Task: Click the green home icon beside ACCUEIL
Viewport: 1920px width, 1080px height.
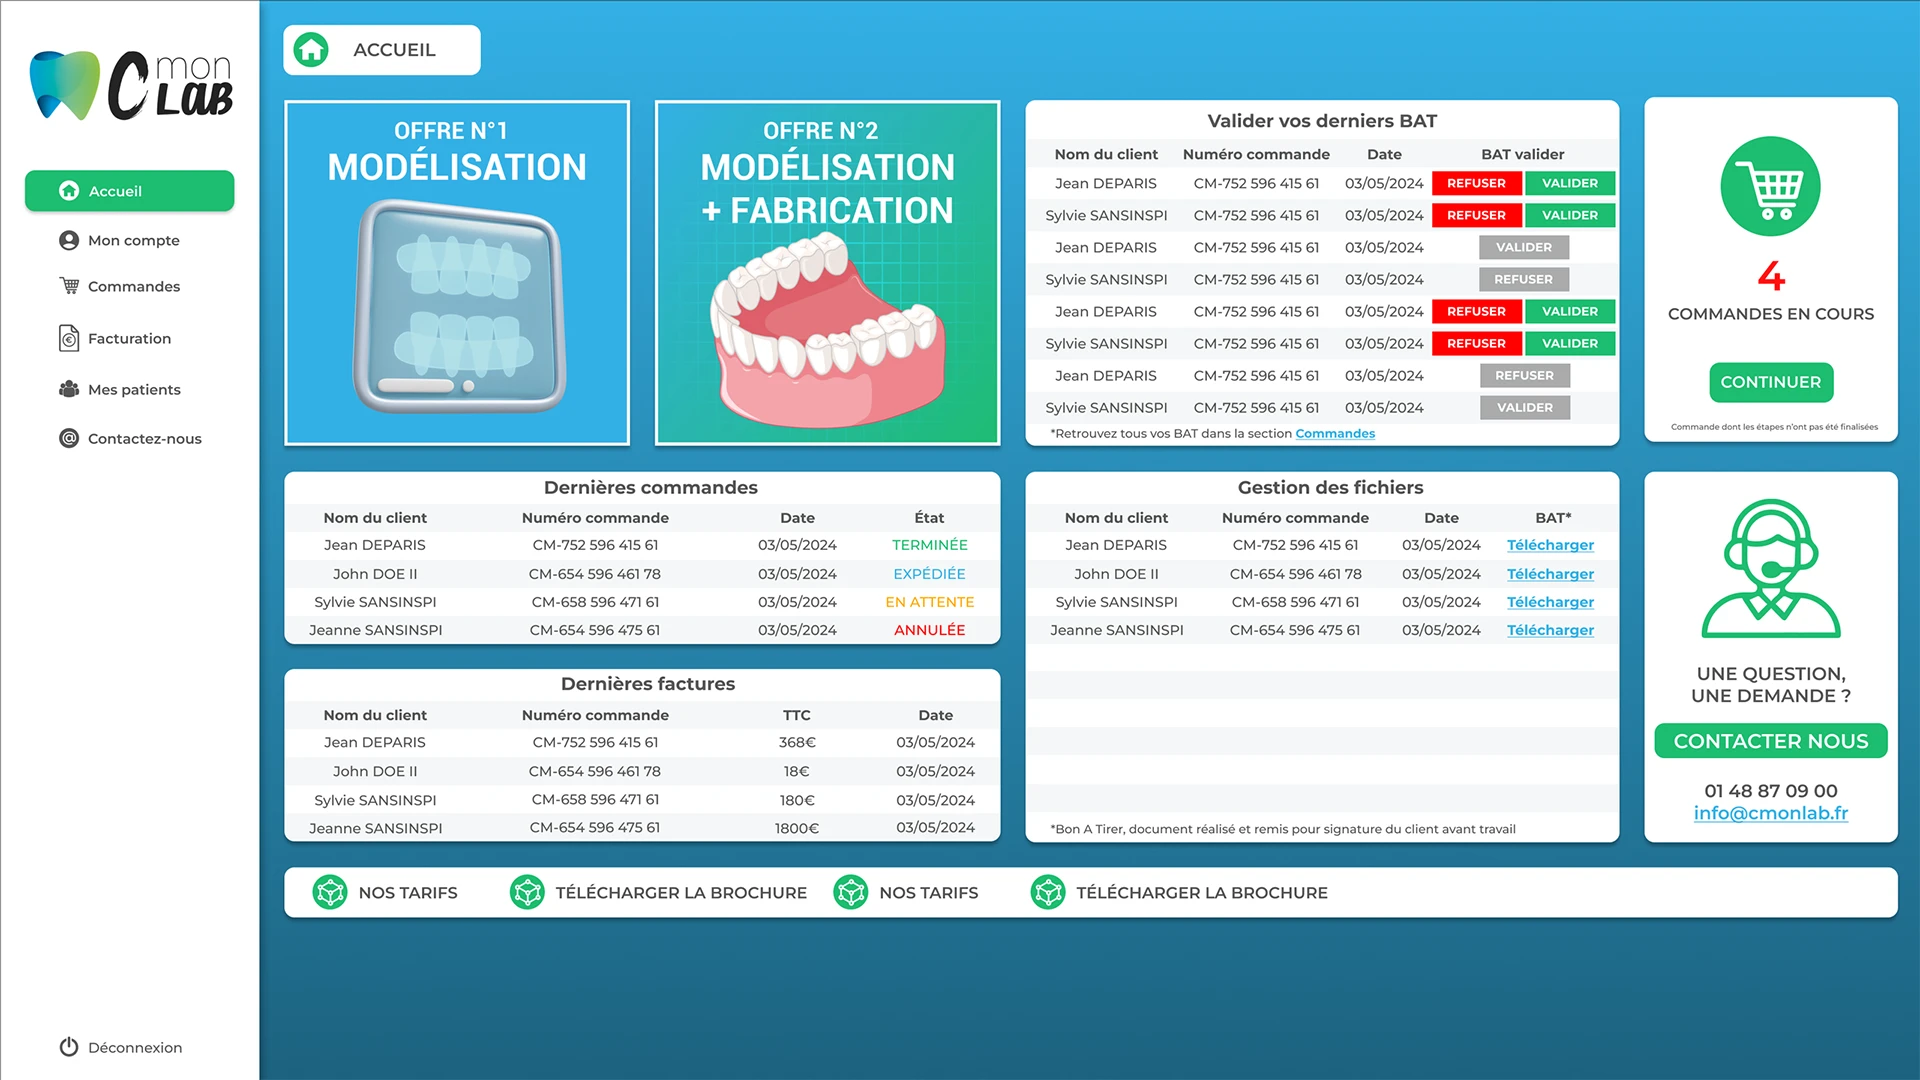Action: click(311, 49)
